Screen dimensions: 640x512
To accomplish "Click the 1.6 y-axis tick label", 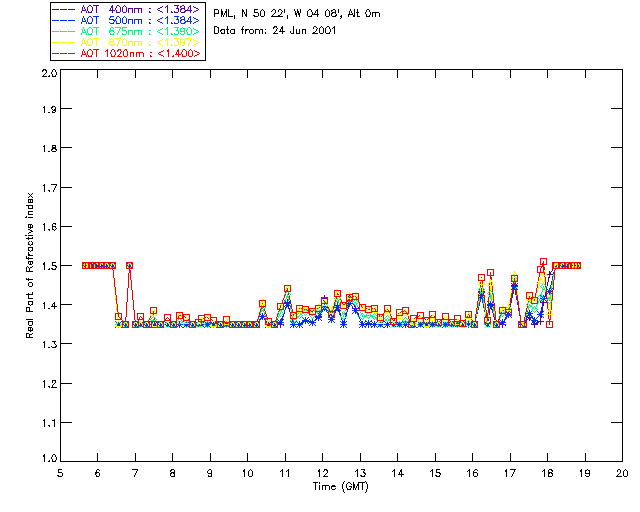I will [x=49, y=227].
